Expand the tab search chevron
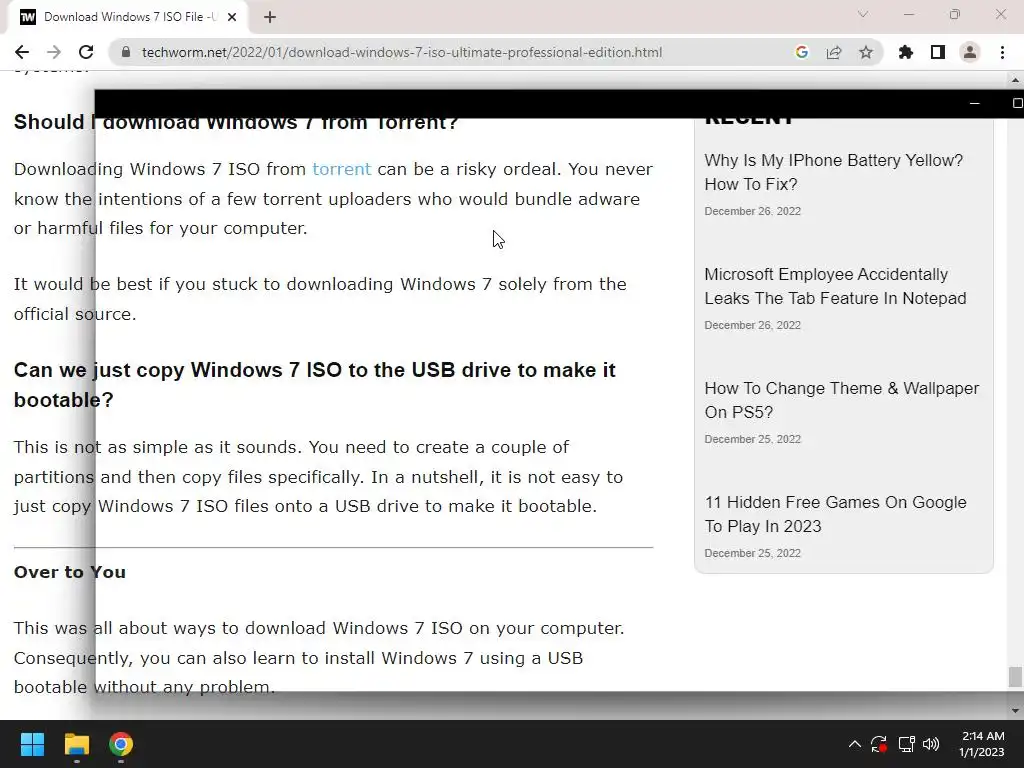Image resolution: width=1024 pixels, height=768 pixels. 863,14
